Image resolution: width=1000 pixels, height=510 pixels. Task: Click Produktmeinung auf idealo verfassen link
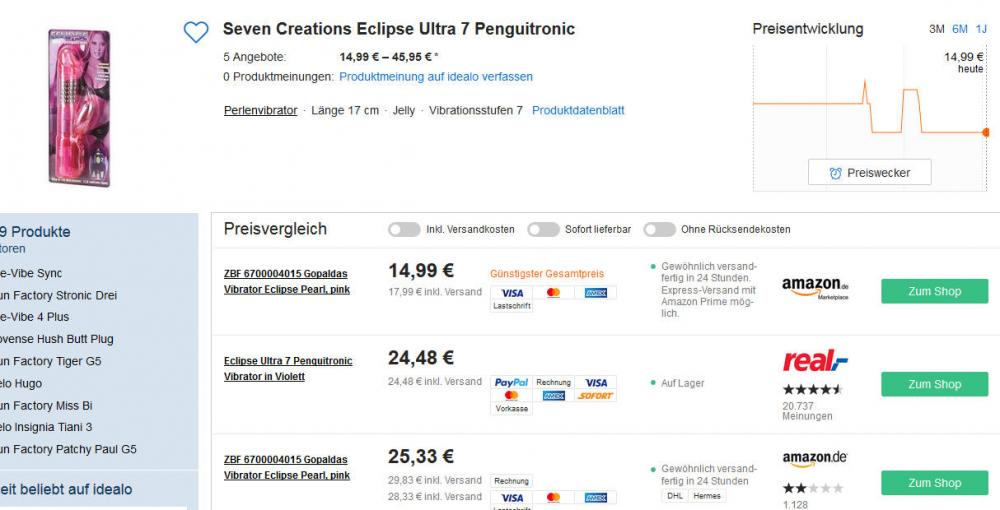point(436,76)
